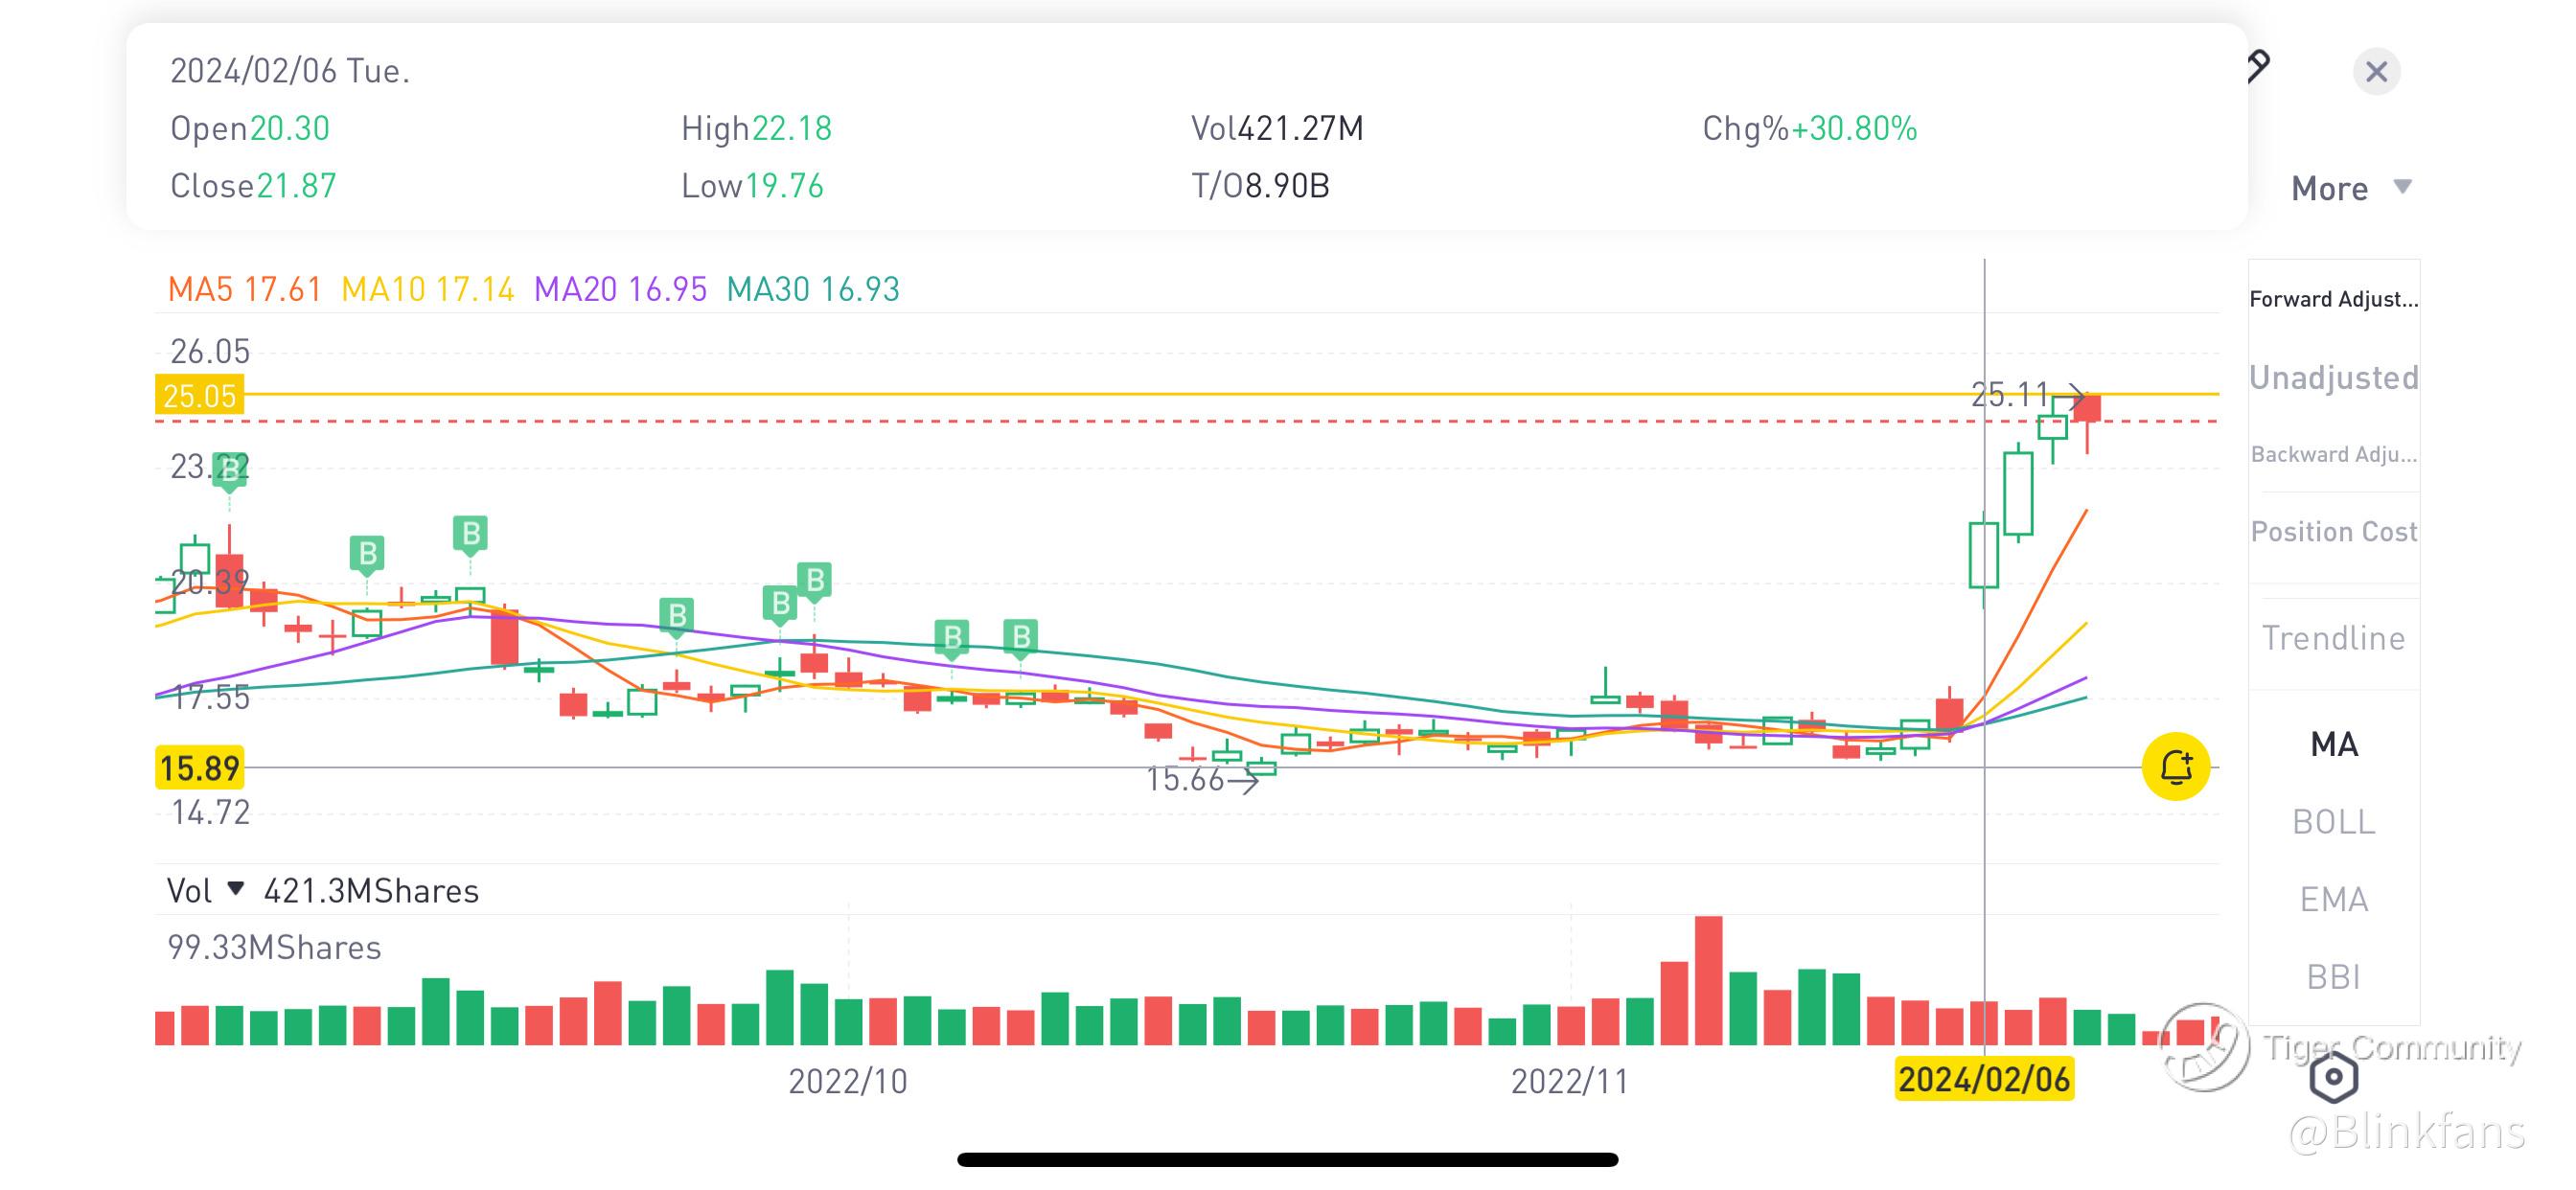
Task: Tap the lowest B buy marker near MA20 line
Action: tap(951, 637)
